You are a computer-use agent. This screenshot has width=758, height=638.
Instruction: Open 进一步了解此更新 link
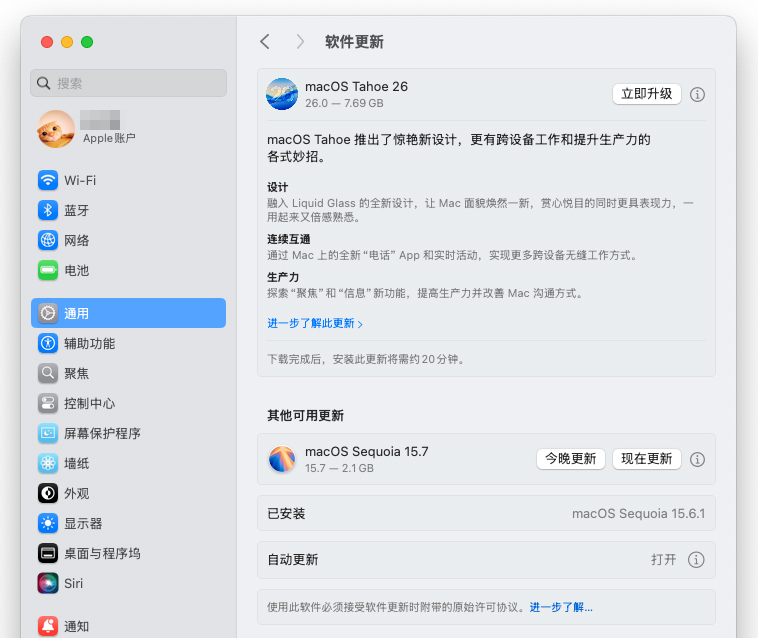click(315, 323)
